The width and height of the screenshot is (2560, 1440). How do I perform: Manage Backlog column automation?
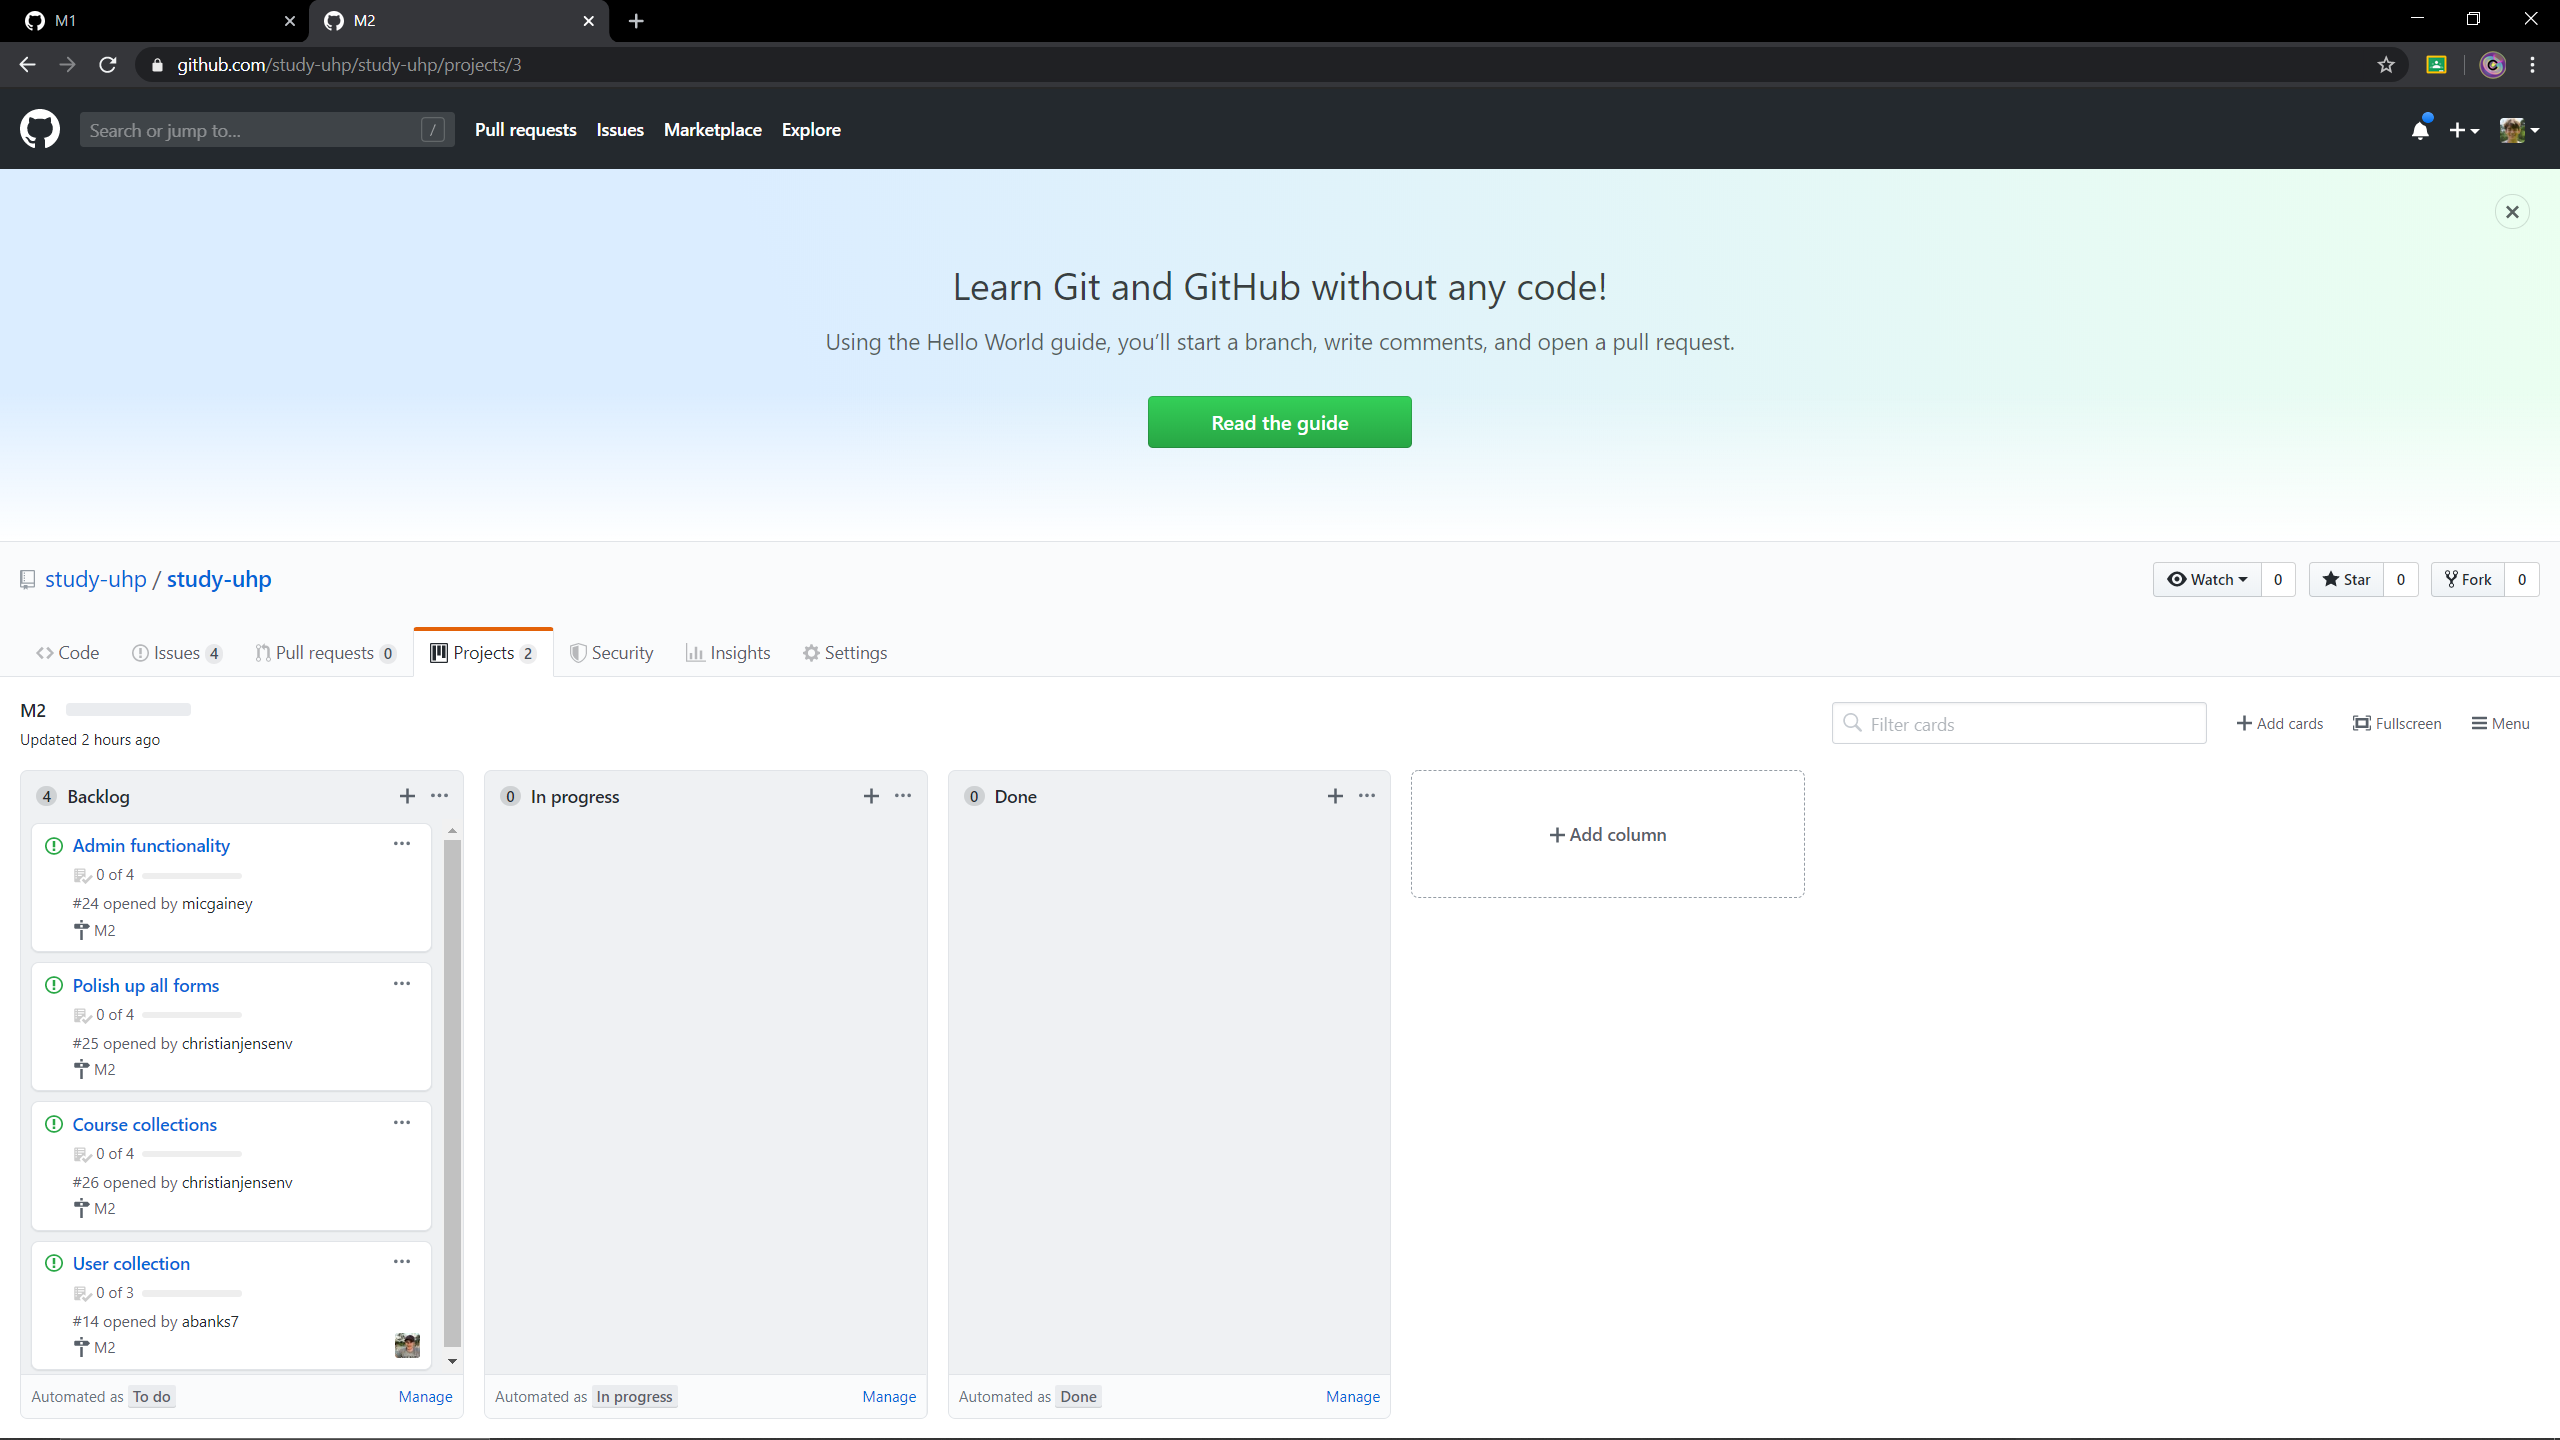click(x=425, y=1396)
